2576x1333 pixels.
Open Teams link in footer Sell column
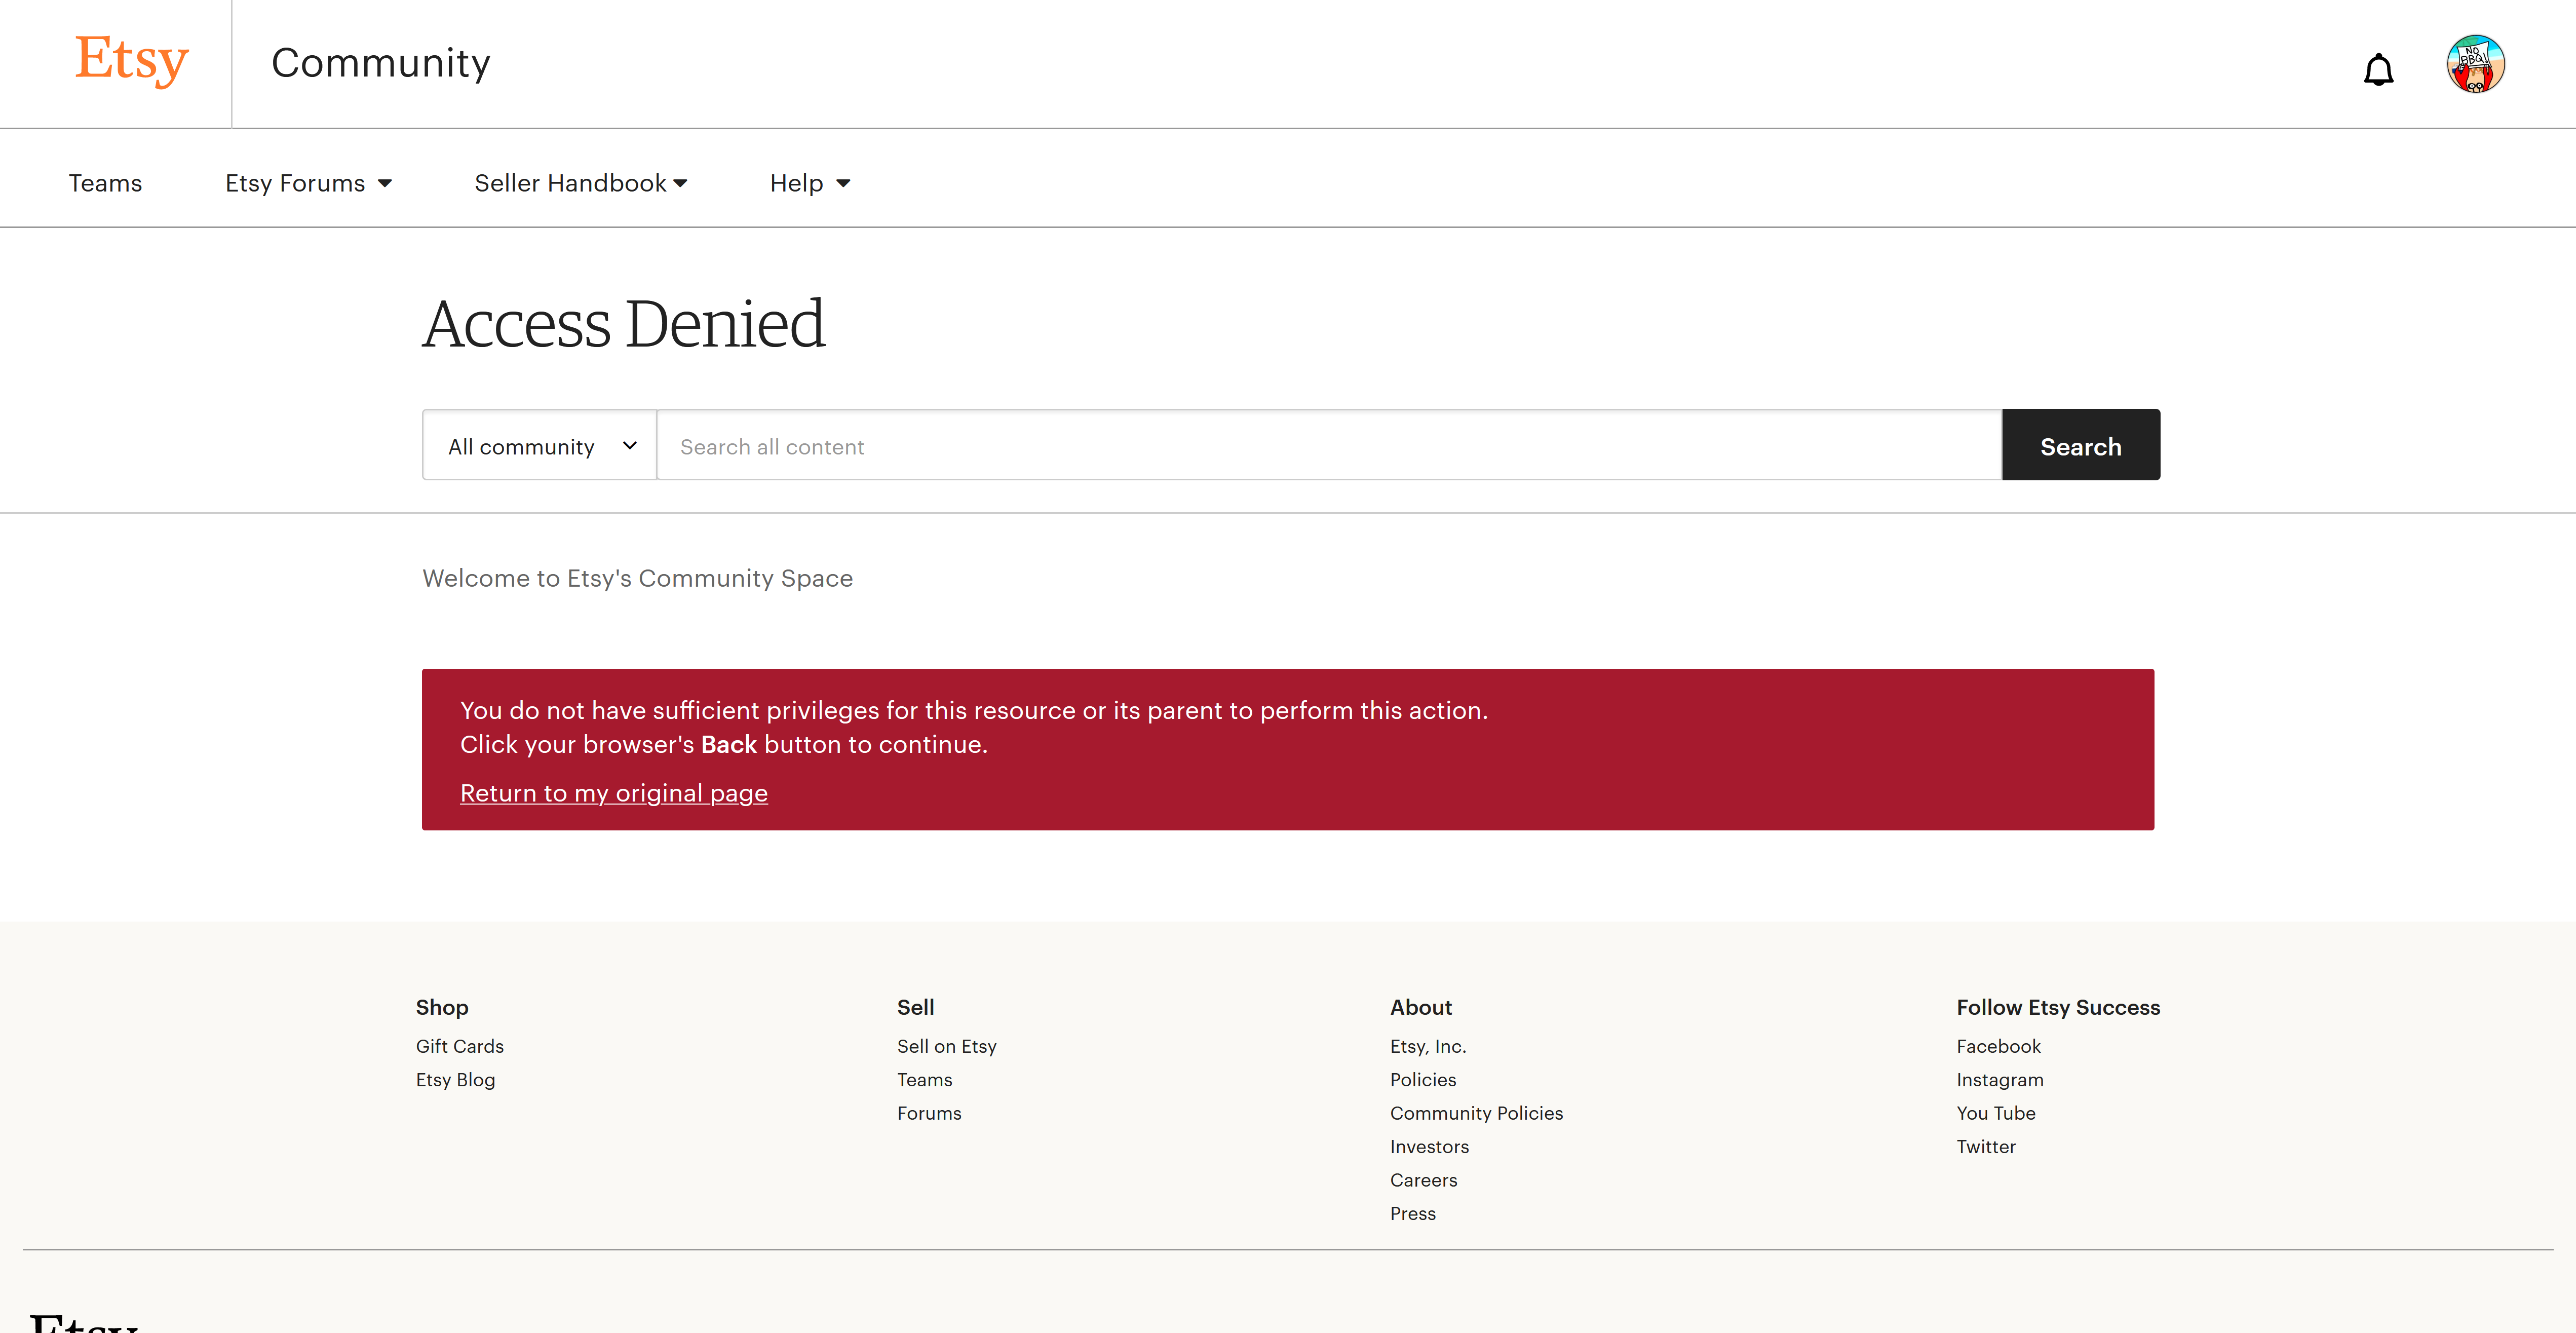pos(924,1080)
